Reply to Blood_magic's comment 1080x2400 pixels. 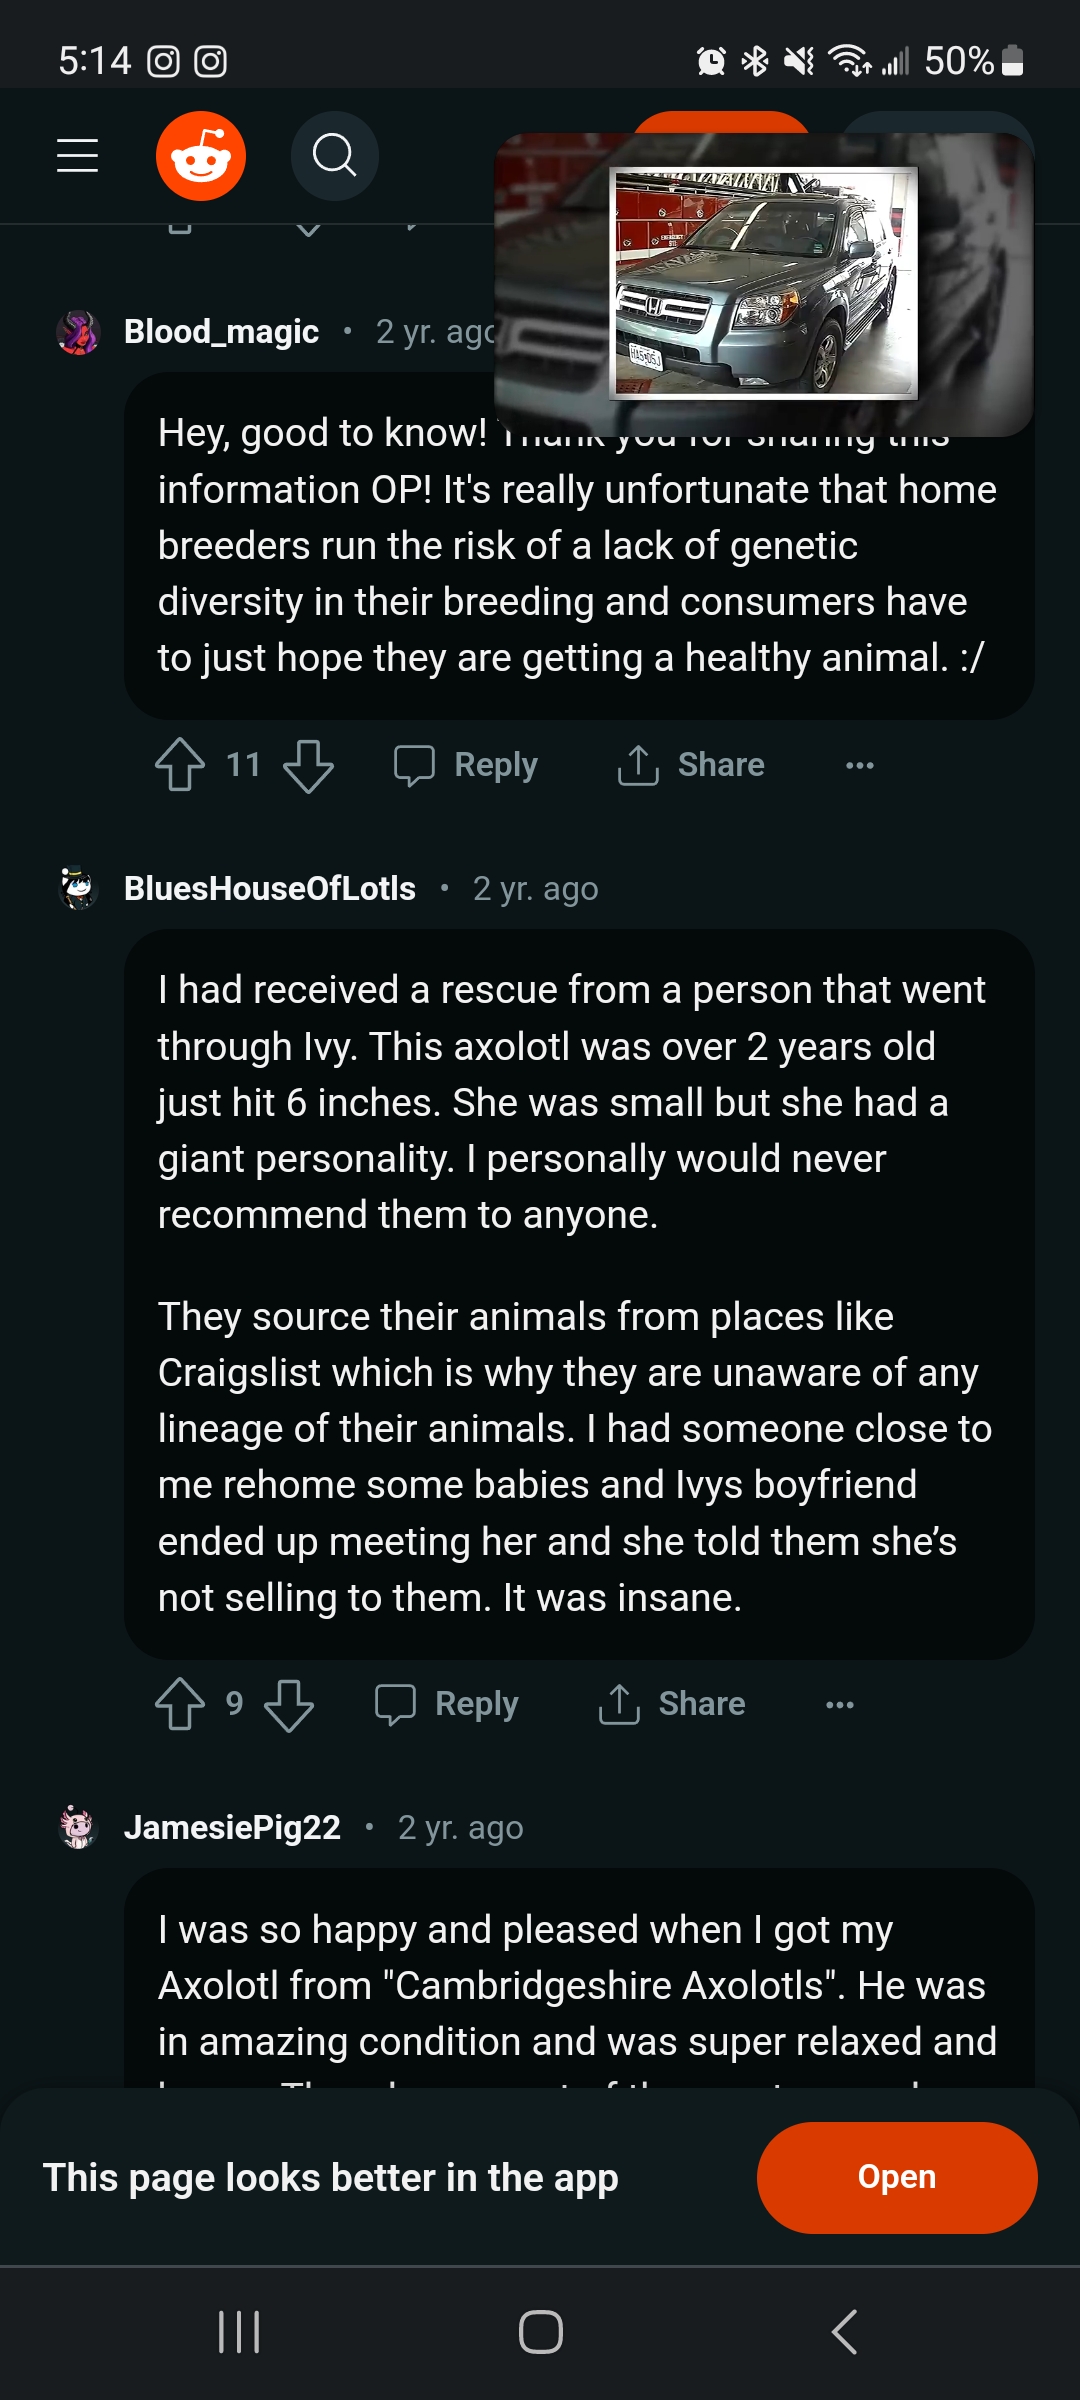pos(466,765)
